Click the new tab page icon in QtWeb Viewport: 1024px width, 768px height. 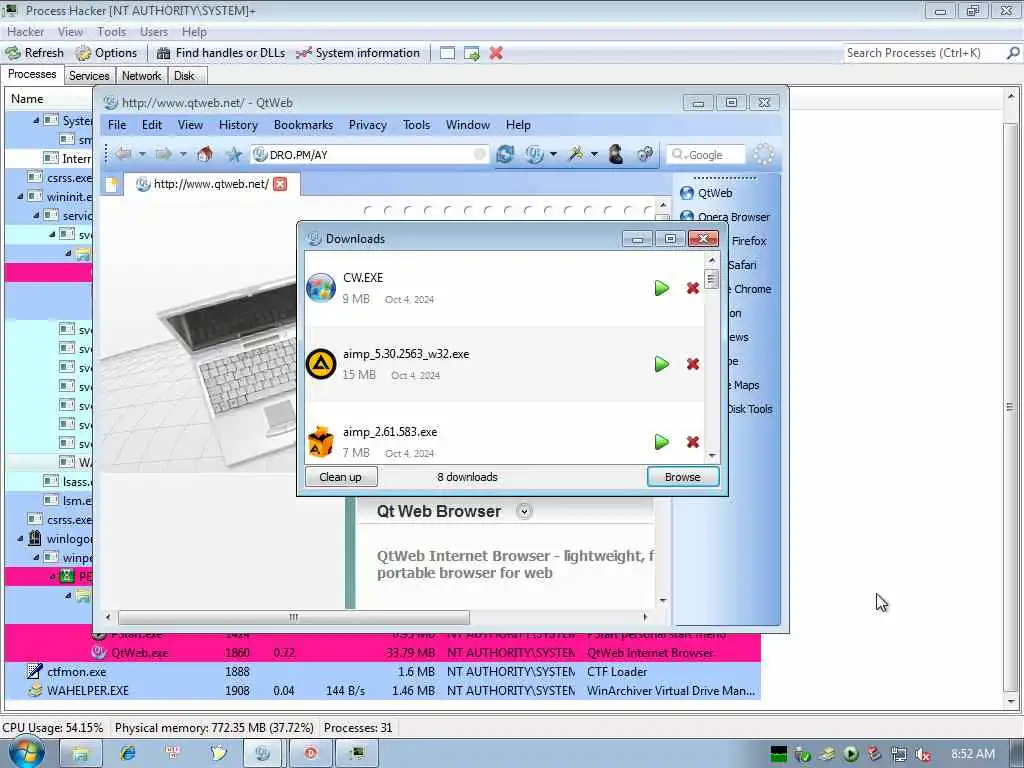tap(112, 185)
